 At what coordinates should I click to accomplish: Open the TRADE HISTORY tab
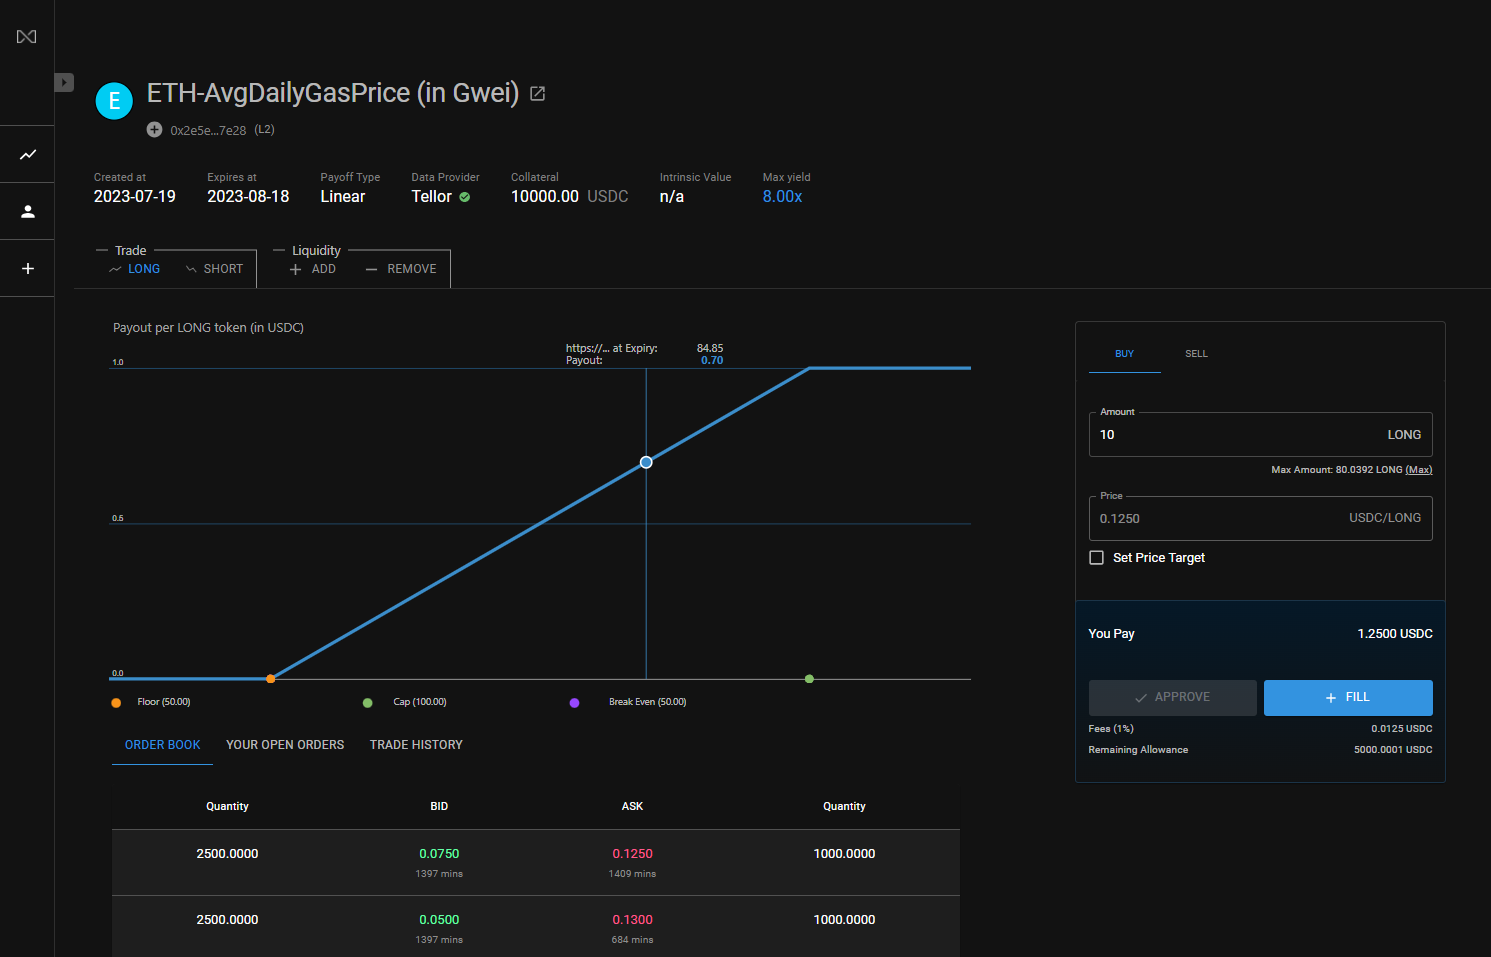(416, 745)
